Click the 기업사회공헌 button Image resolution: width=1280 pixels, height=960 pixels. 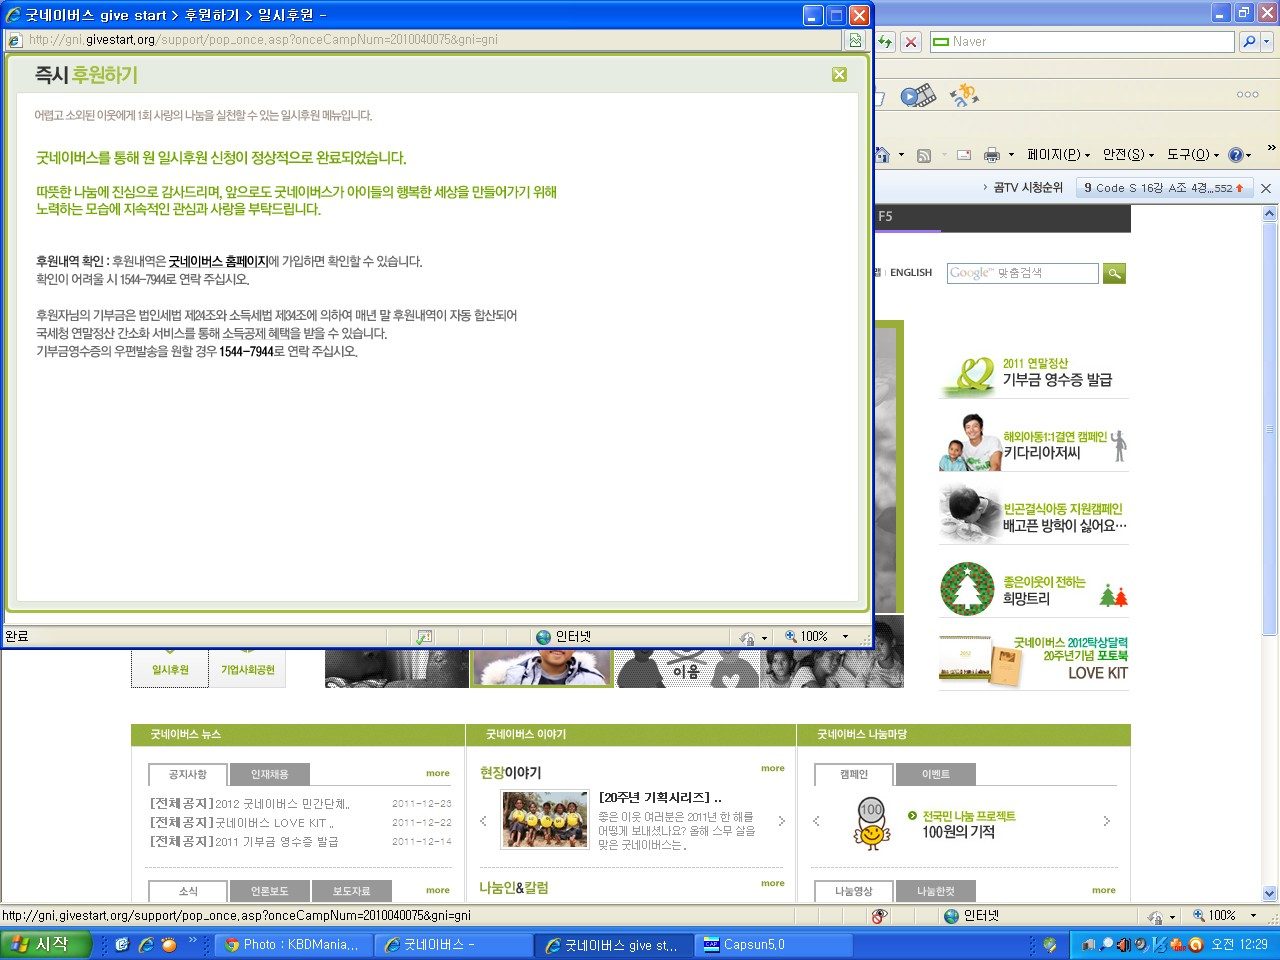click(247, 670)
